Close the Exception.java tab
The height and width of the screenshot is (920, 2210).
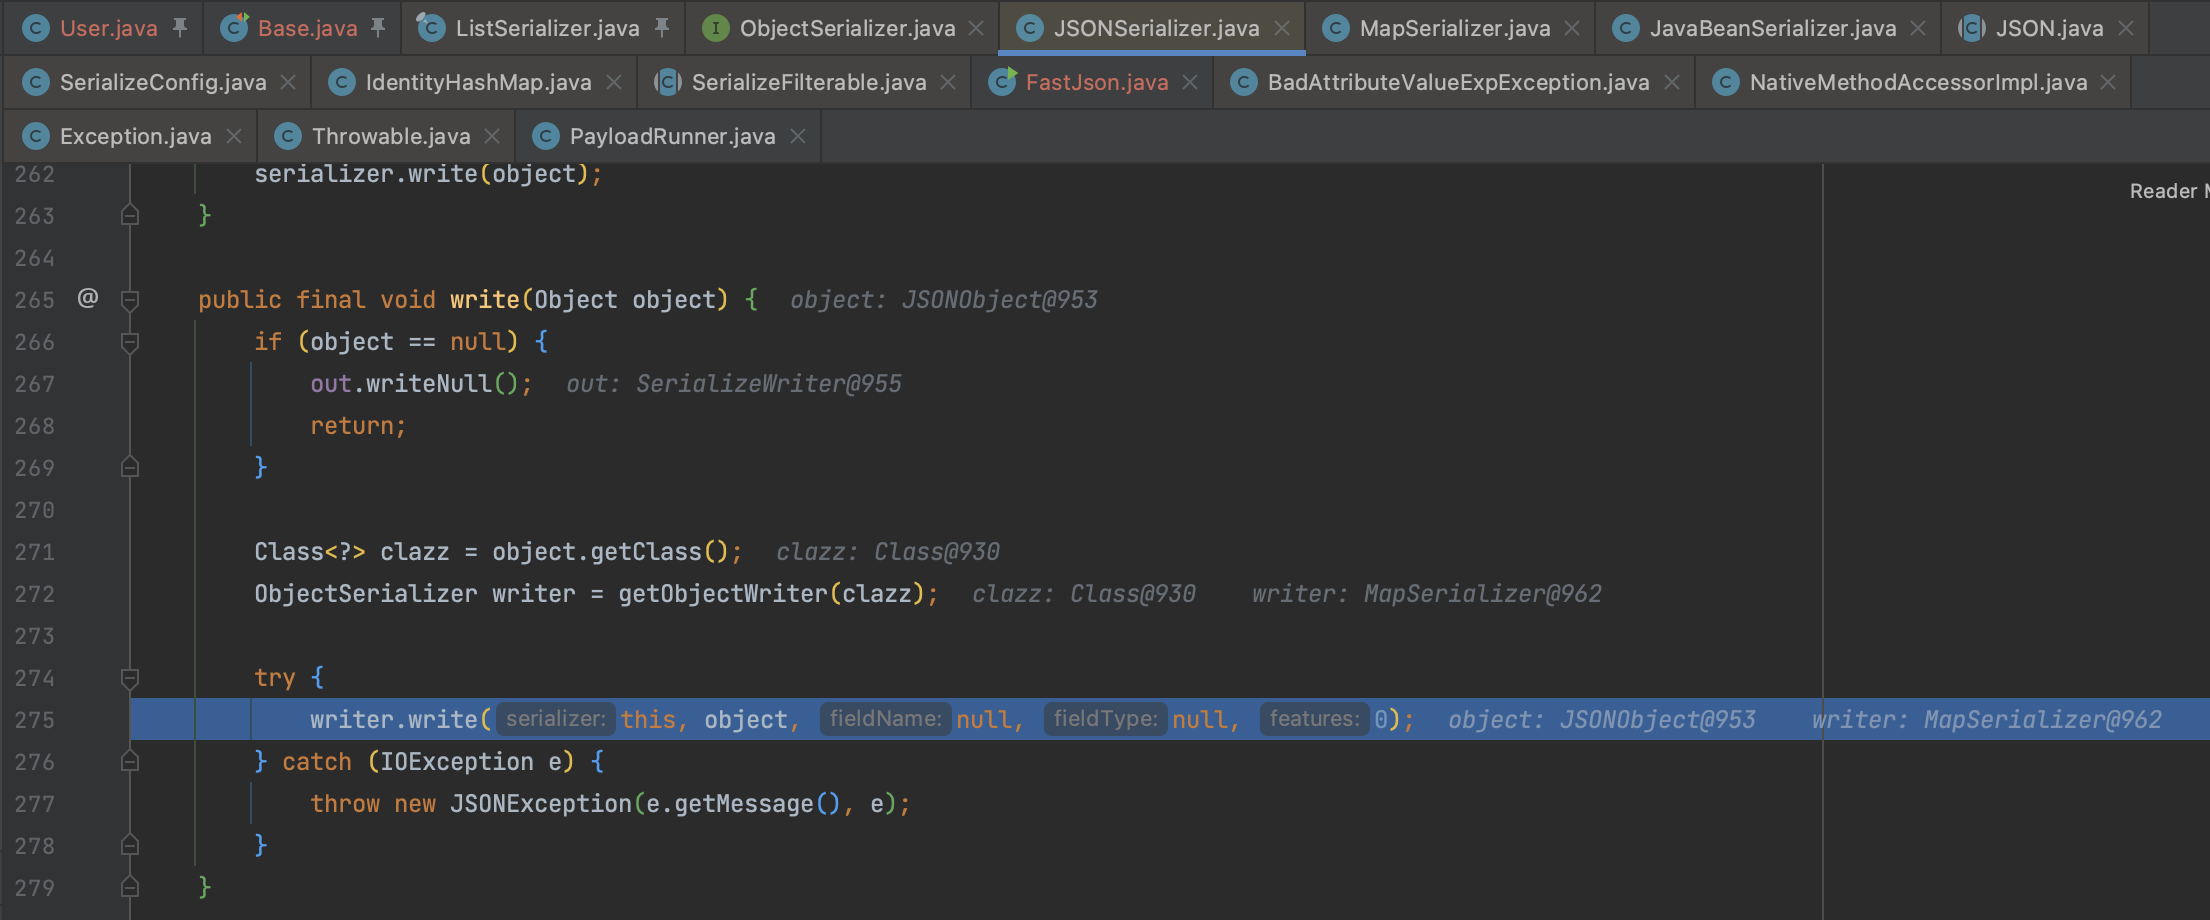[x=233, y=136]
